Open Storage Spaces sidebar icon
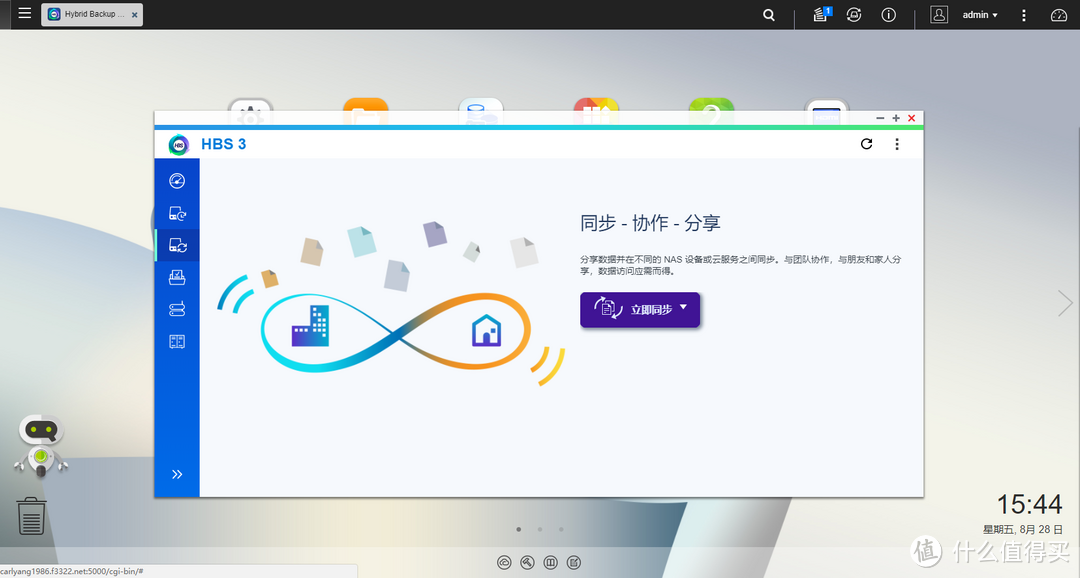Screen dimensions: 1080x578 (177, 309)
